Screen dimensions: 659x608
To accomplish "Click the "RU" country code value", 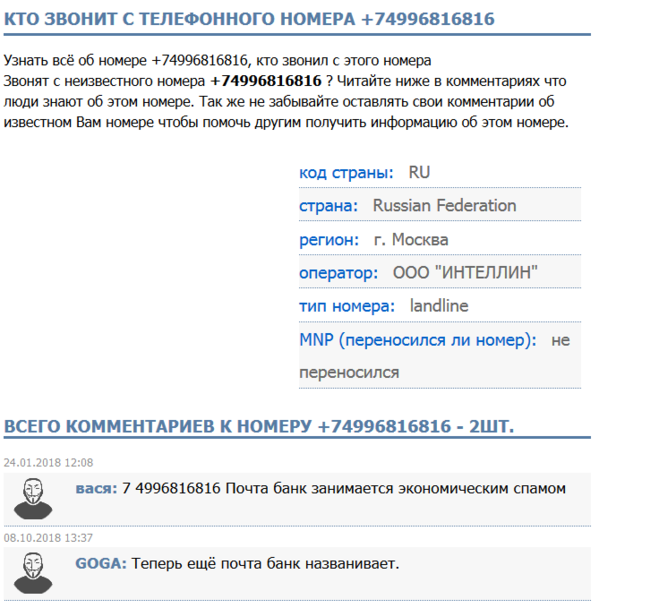I will pos(419,173).
